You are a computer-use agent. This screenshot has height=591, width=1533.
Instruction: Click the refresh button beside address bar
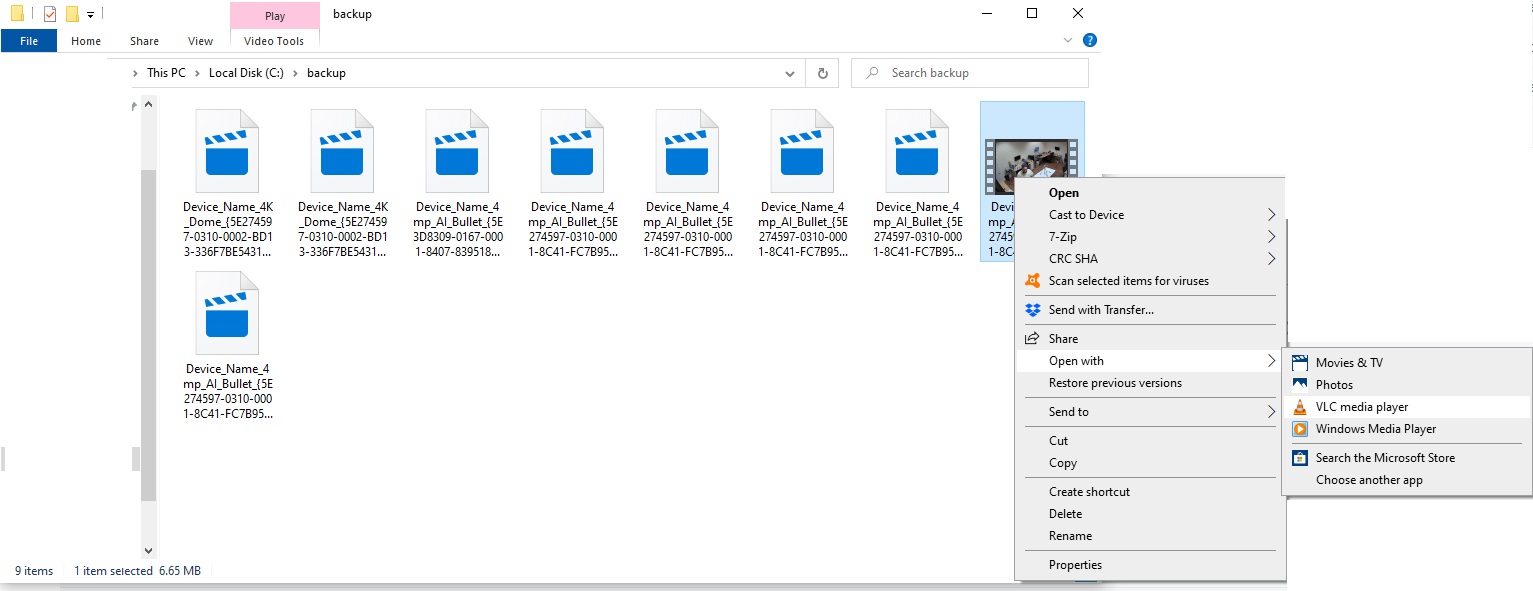pyautogui.click(x=822, y=73)
